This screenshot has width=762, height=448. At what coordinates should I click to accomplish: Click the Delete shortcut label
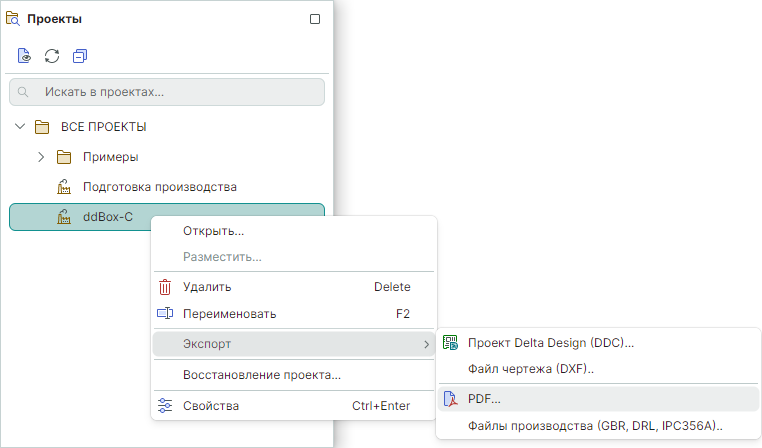[x=392, y=287]
